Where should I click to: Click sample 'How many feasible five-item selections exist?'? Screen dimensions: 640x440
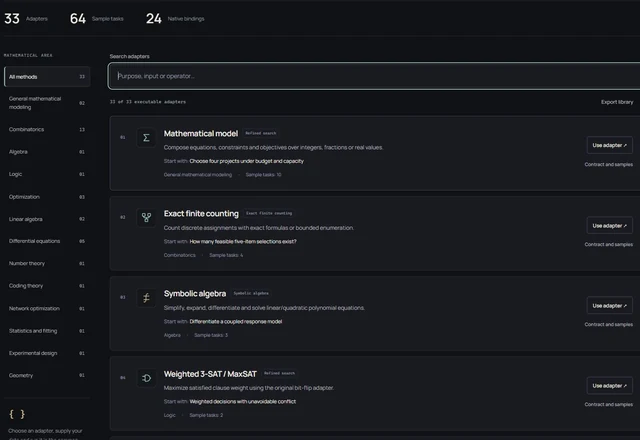point(243,242)
